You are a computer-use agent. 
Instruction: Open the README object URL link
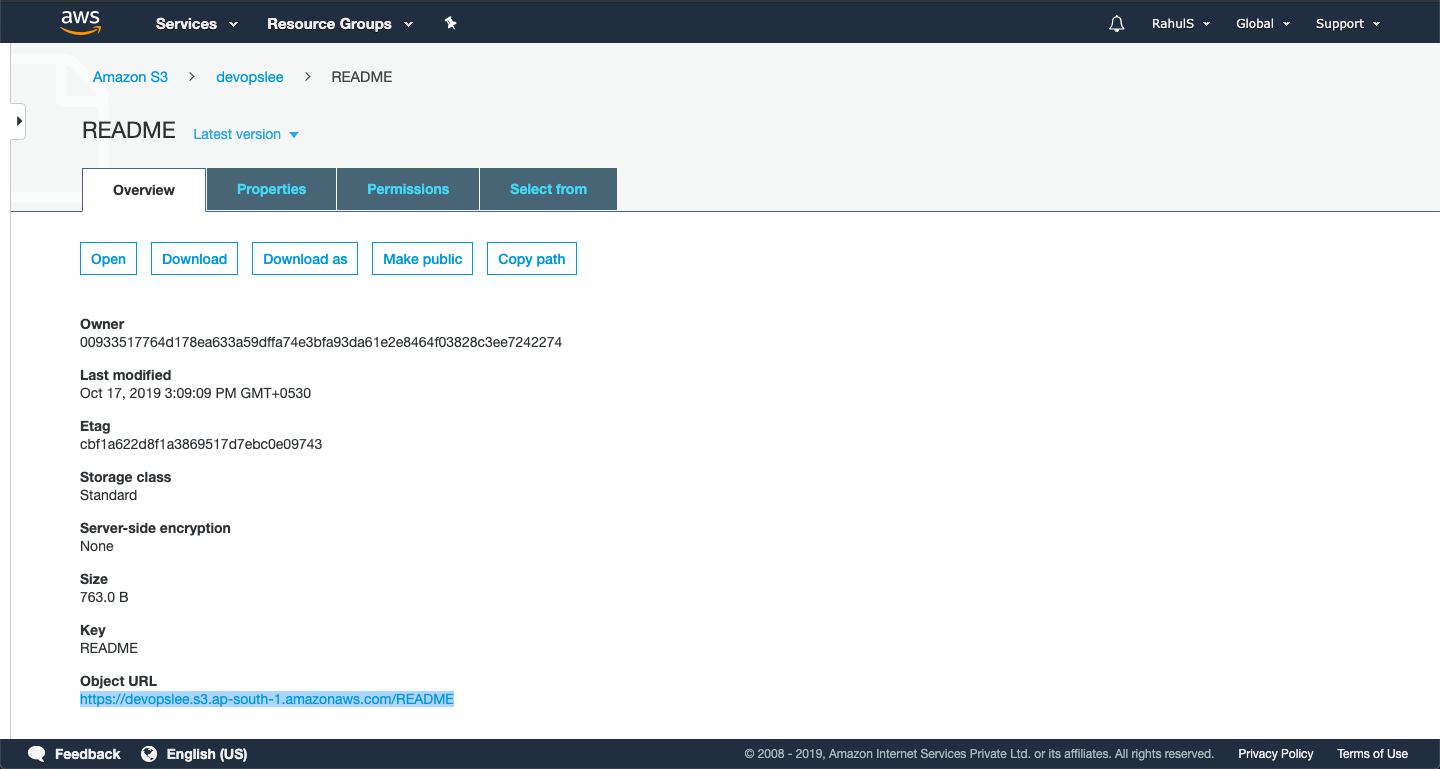(267, 699)
